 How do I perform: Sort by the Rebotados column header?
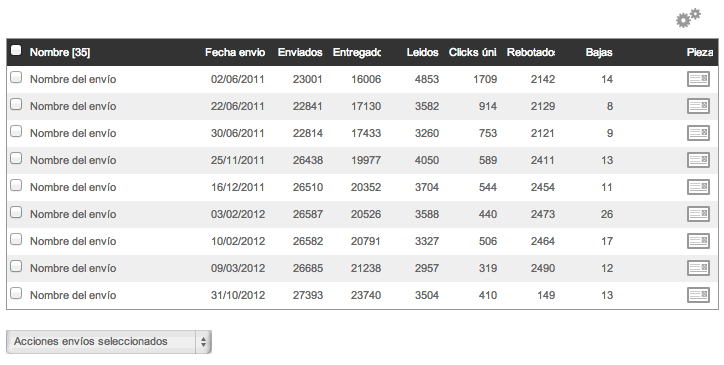click(531, 52)
